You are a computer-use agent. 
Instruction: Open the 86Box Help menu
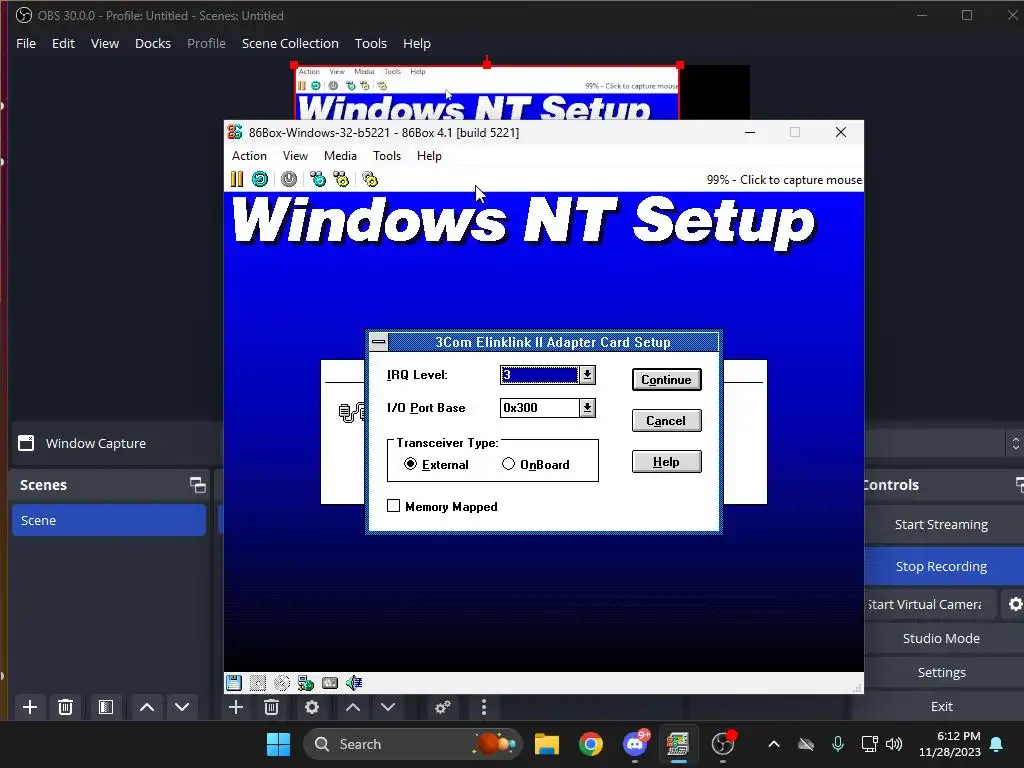tap(429, 155)
